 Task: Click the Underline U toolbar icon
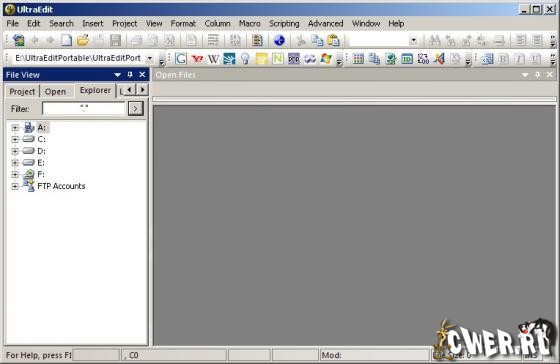click(x=535, y=59)
